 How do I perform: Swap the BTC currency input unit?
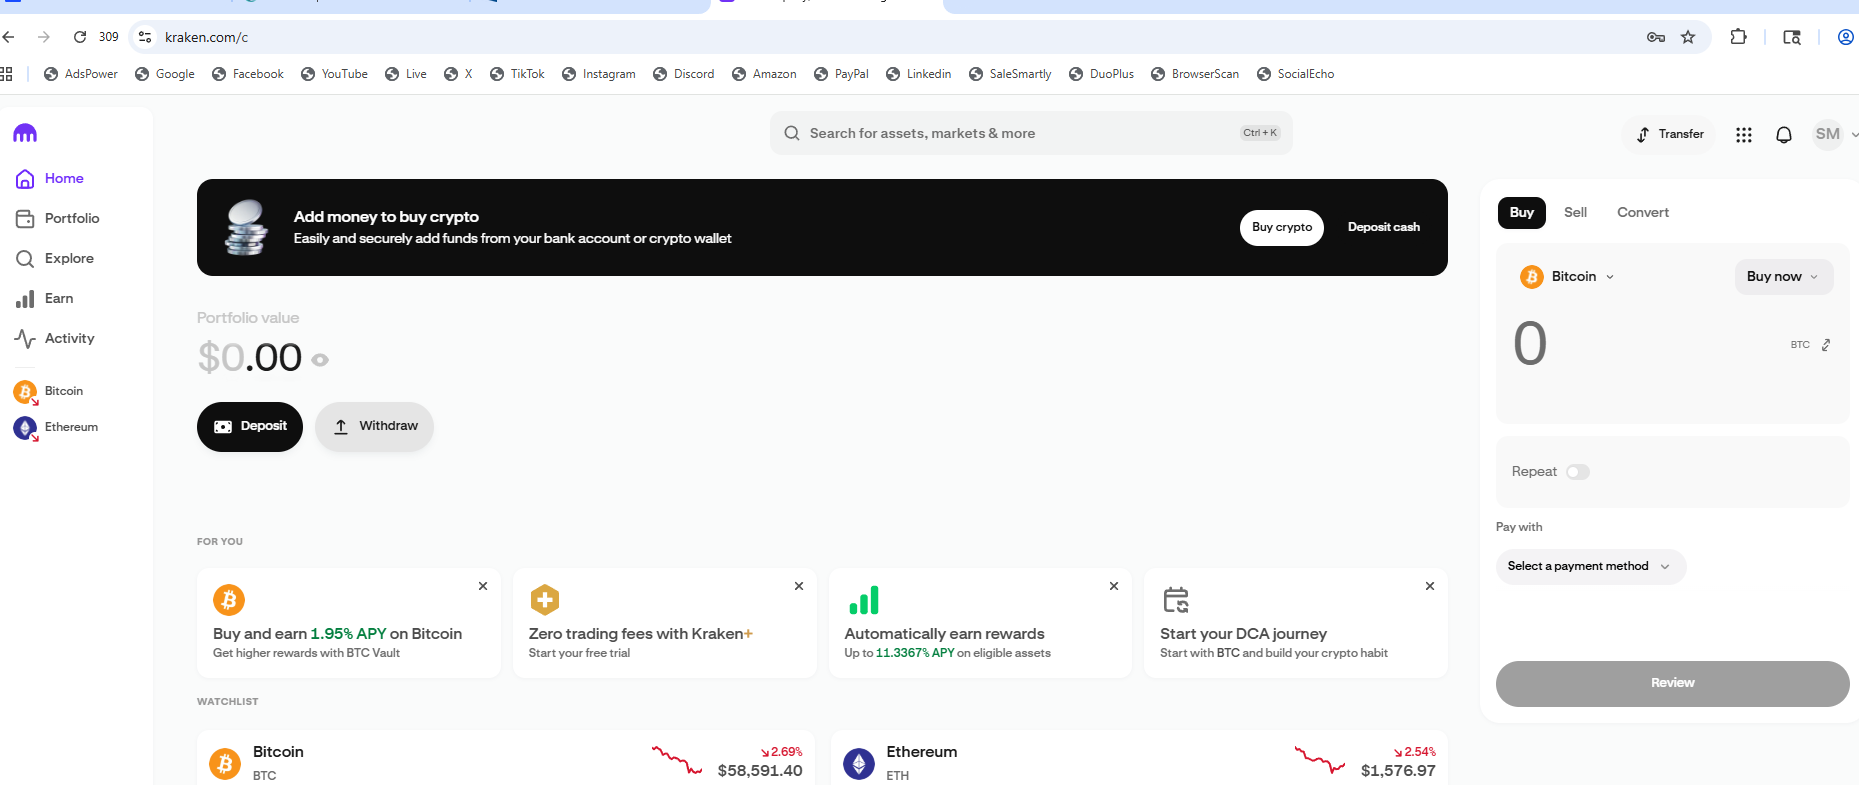pyautogui.click(x=1826, y=345)
